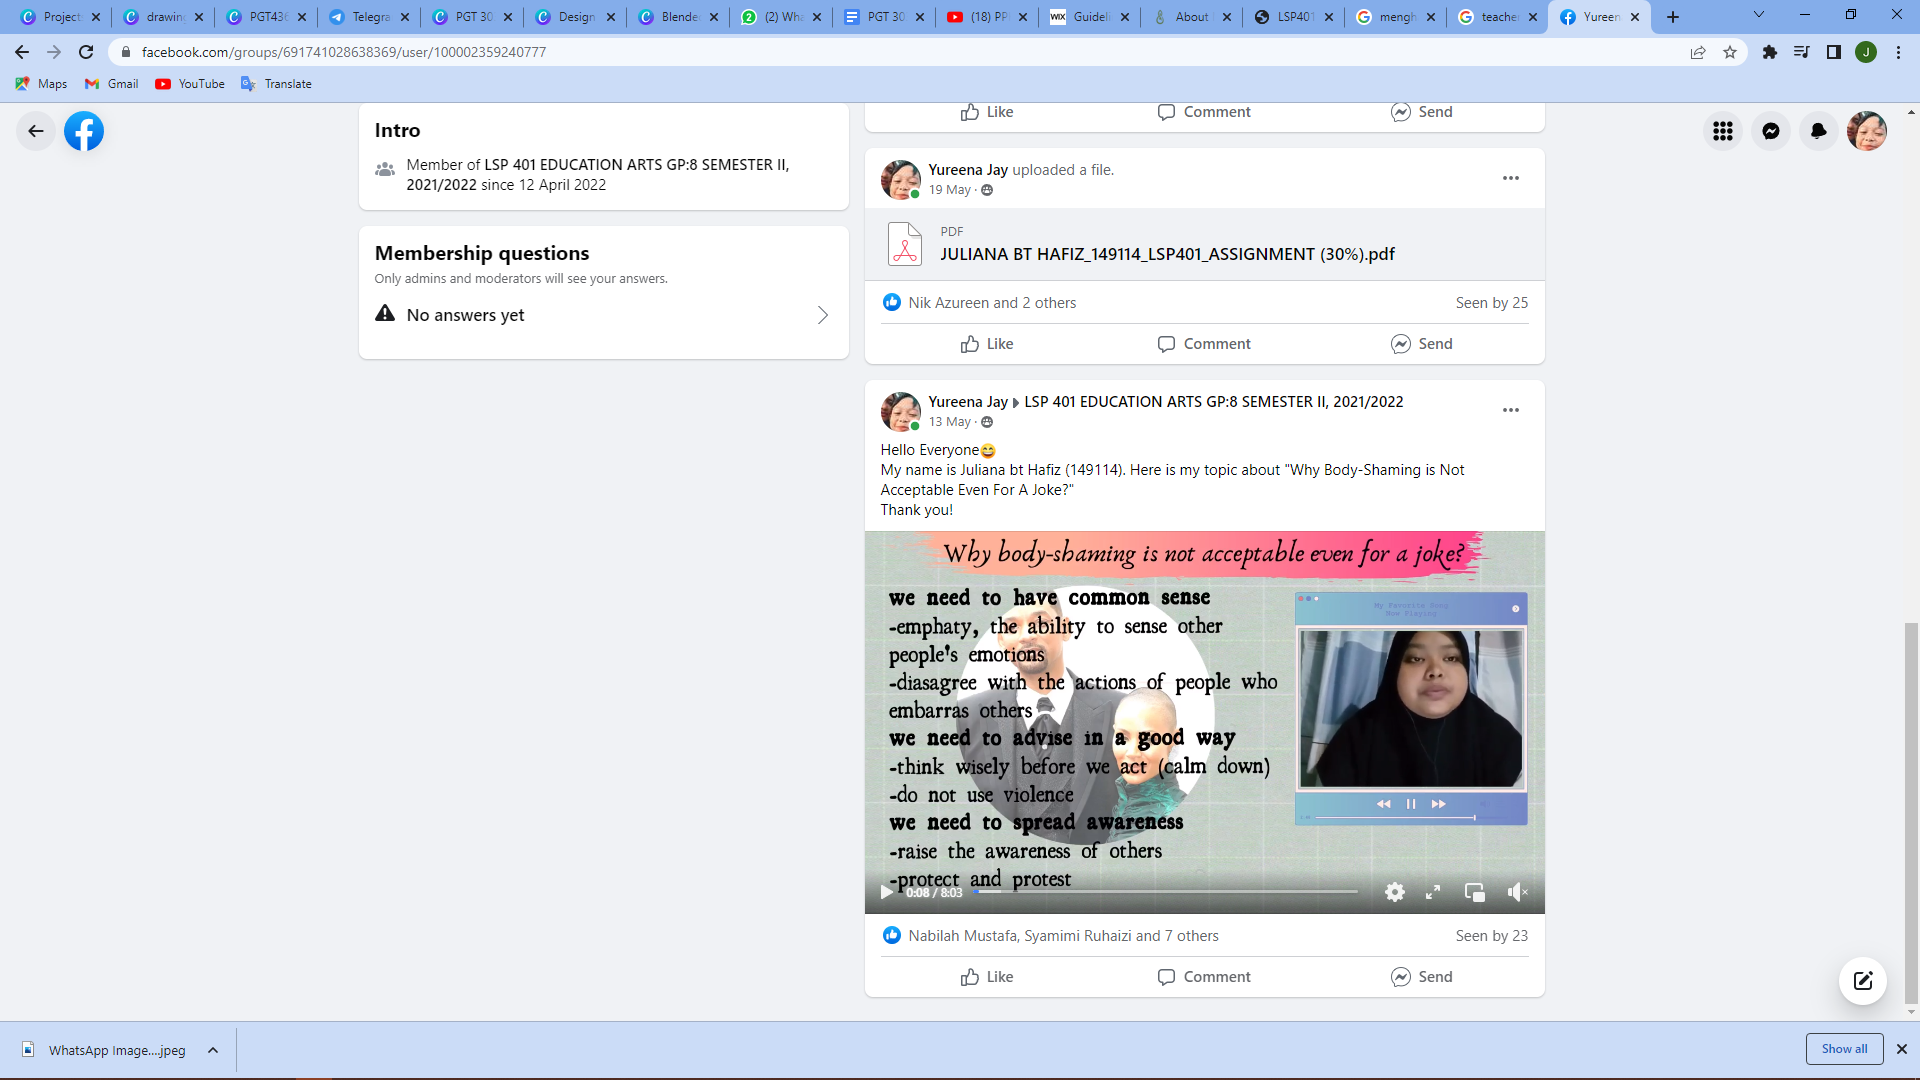Open the account profile picture menu
The width and height of the screenshot is (1920, 1080).
[x=1866, y=131]
